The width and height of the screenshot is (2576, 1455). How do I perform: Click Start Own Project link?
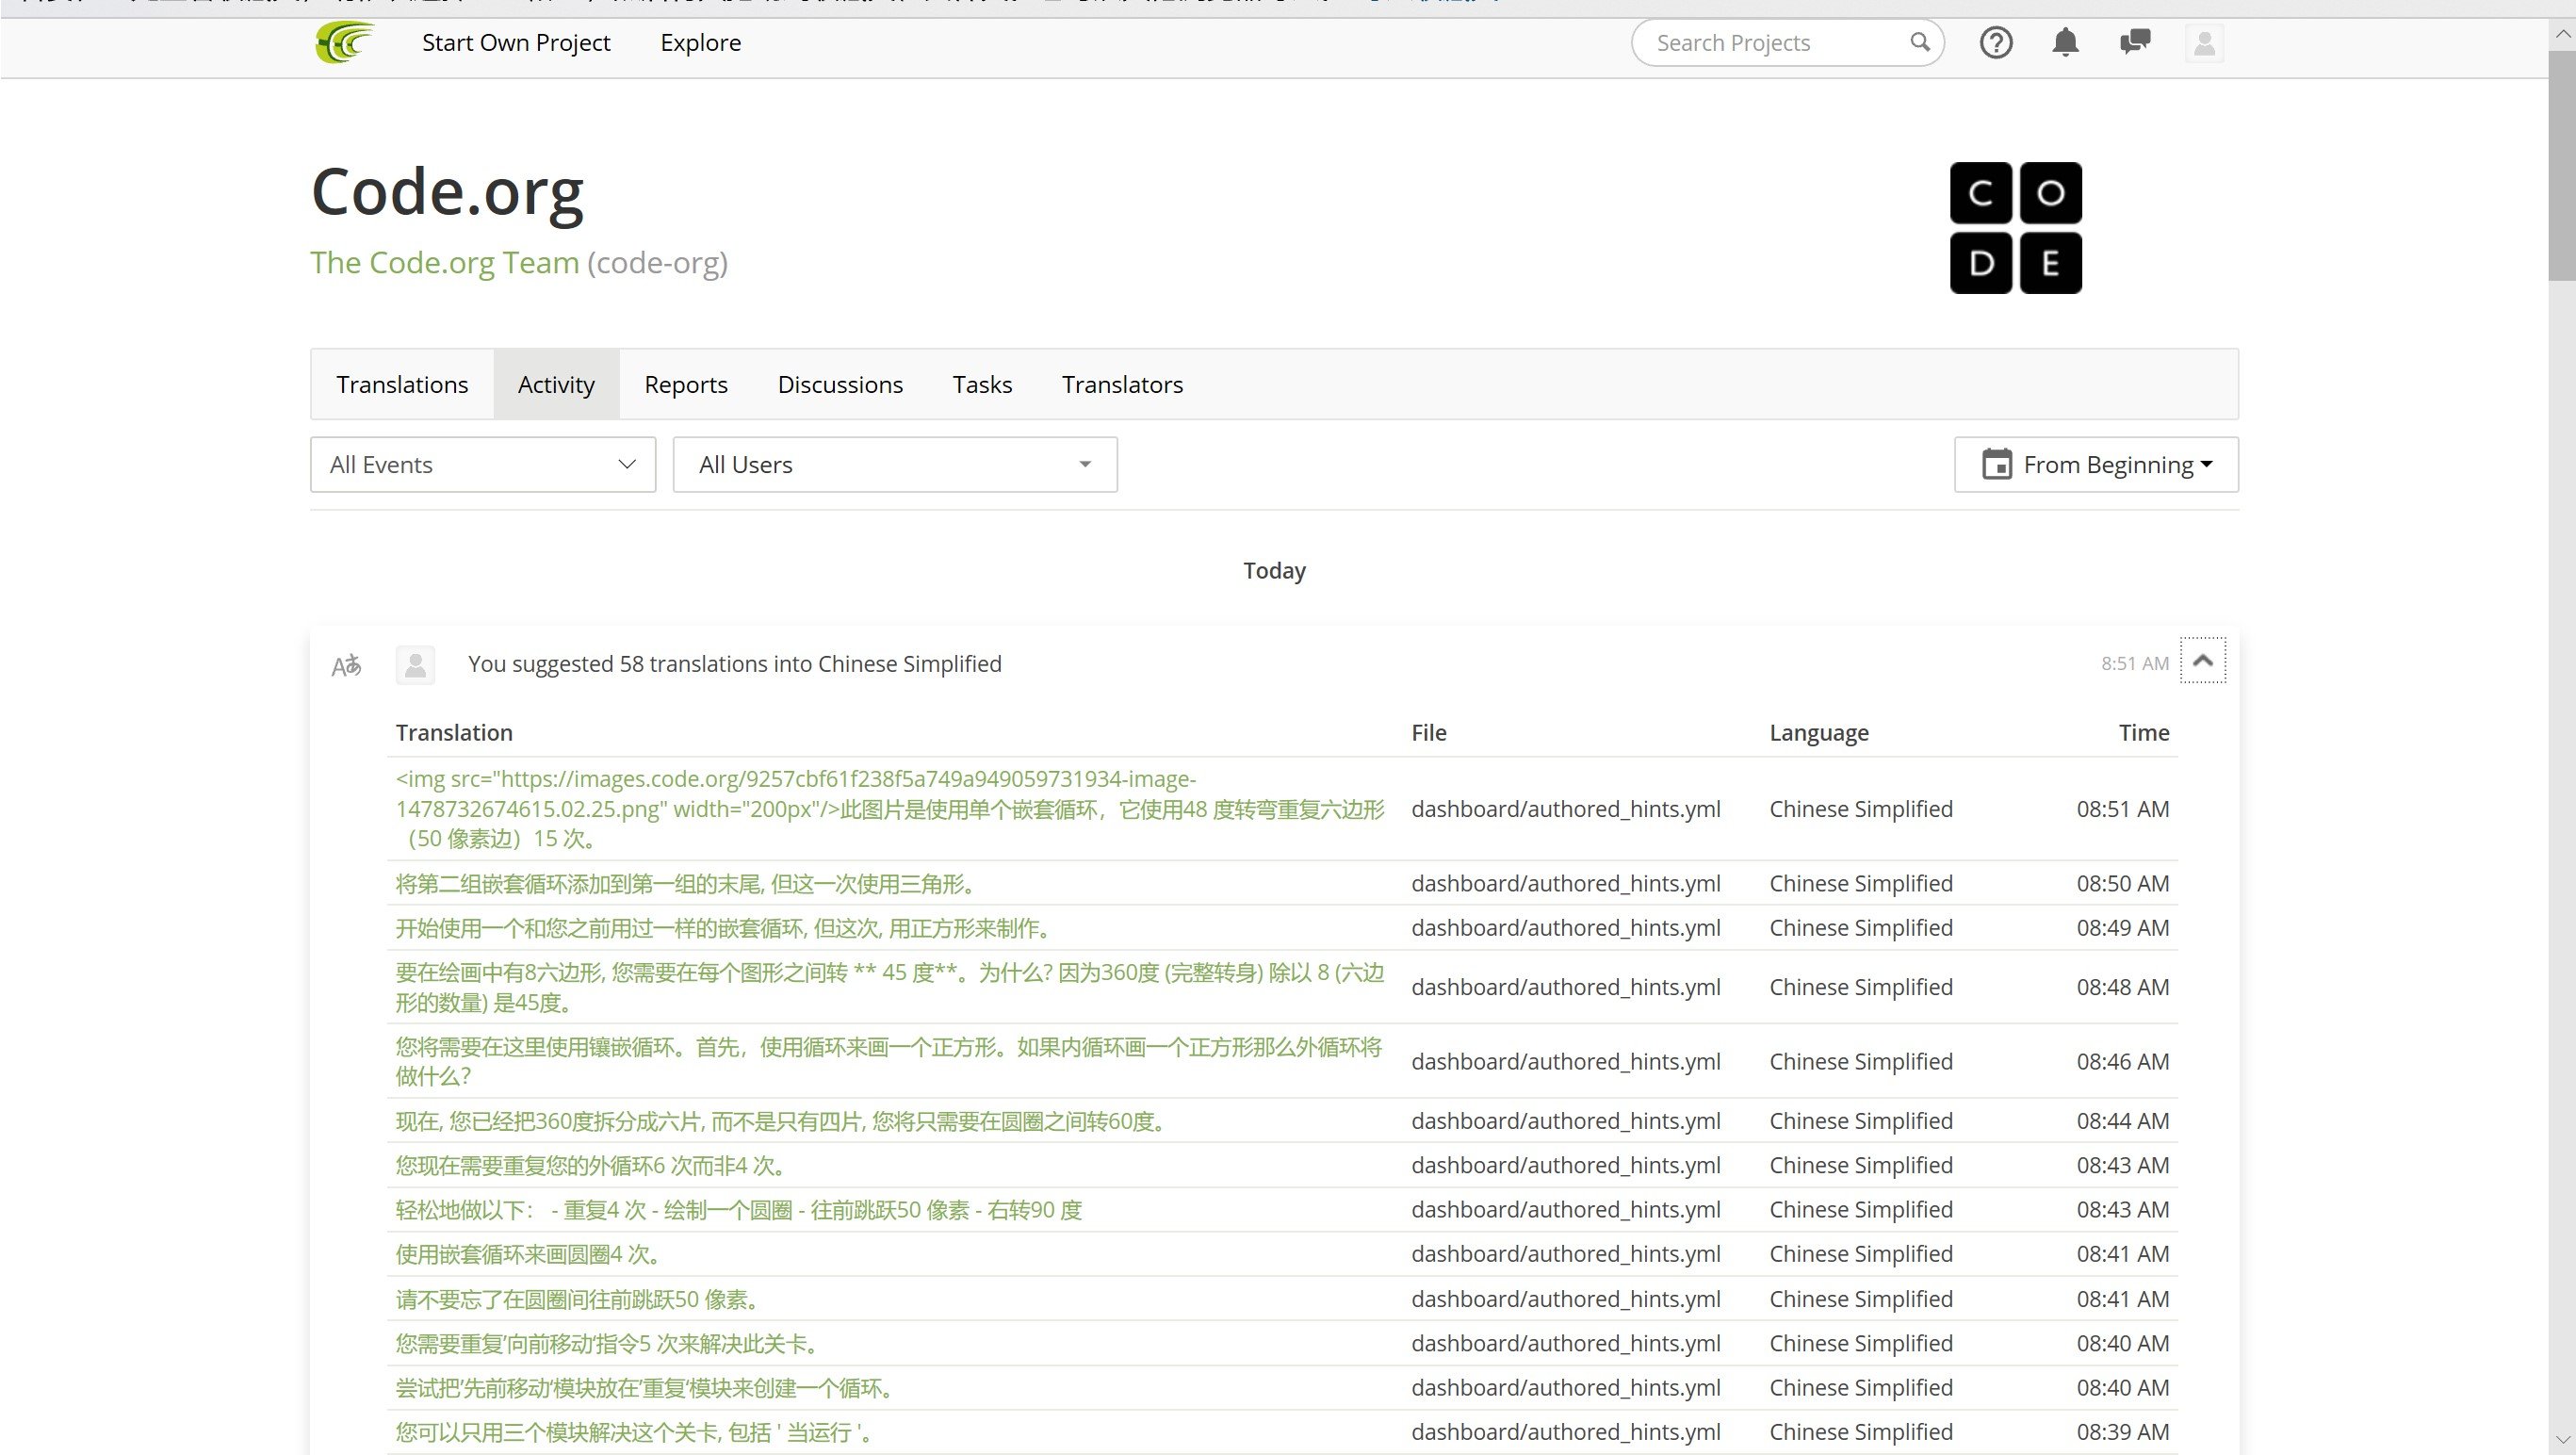(x=516, y=42)
